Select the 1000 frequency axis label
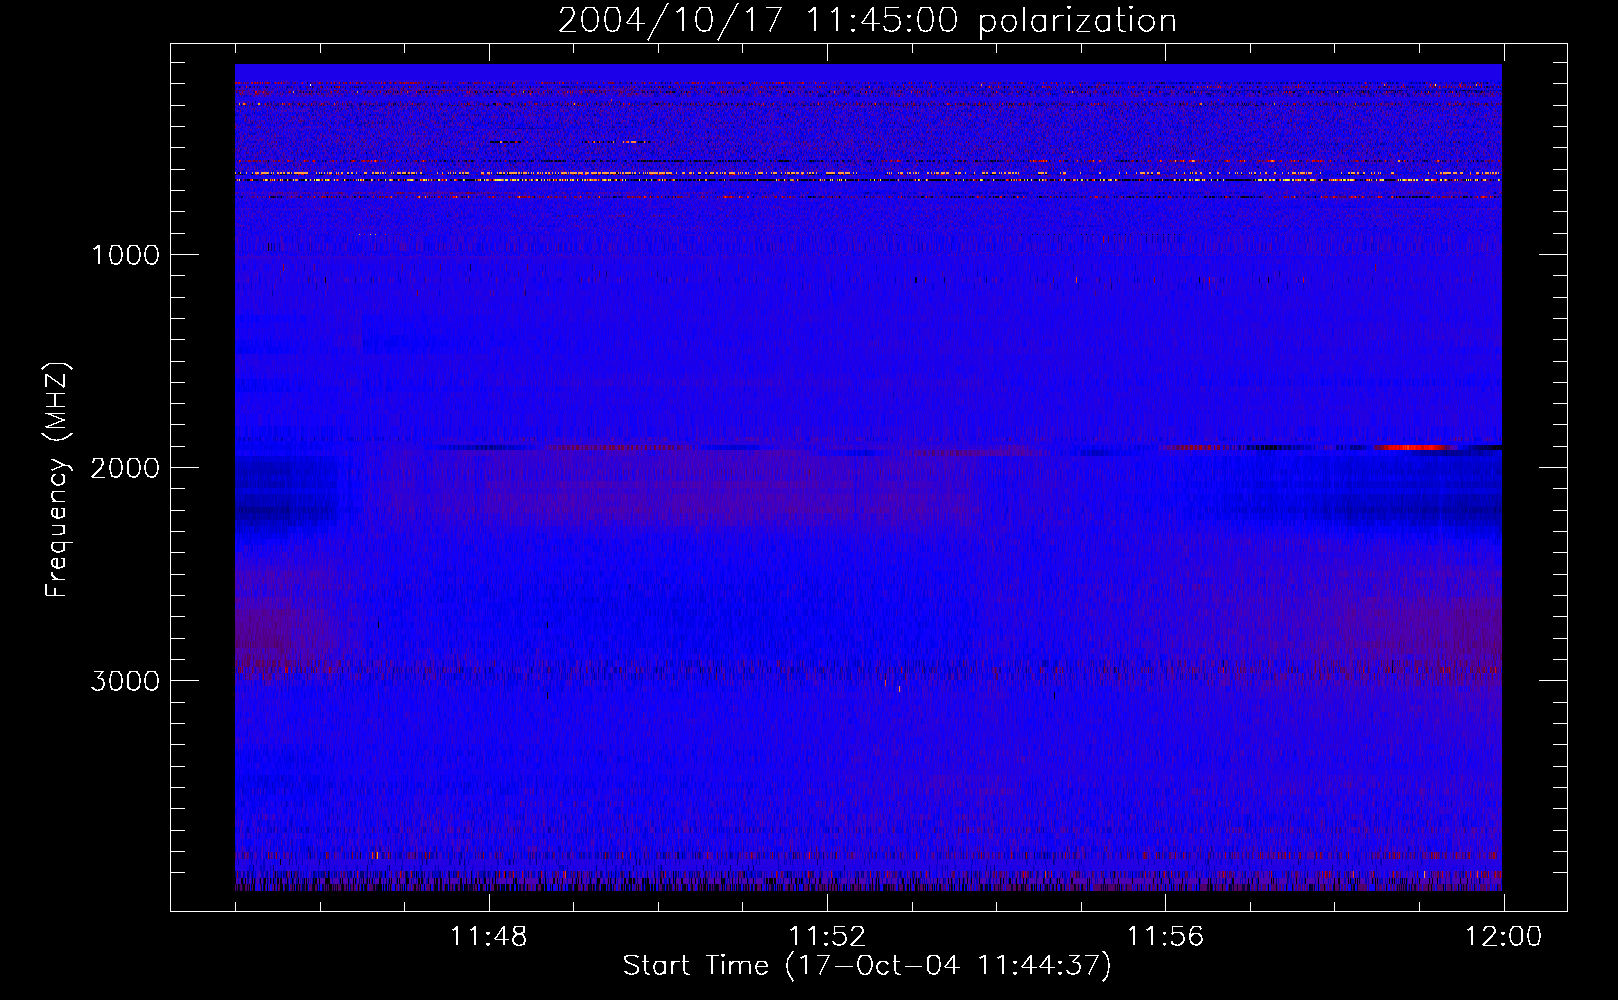This screenshot has width=1618, height=1000. pyautogui.click(x=125, y=255)
